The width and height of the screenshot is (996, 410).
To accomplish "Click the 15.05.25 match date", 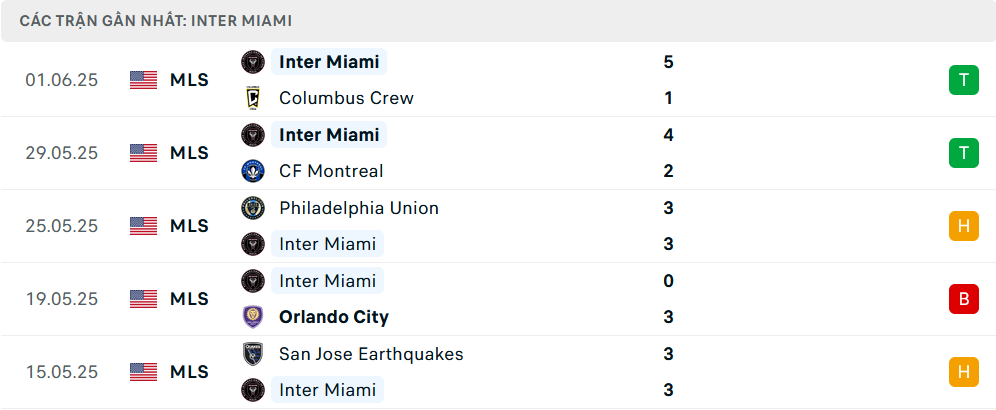I will 62,372.
